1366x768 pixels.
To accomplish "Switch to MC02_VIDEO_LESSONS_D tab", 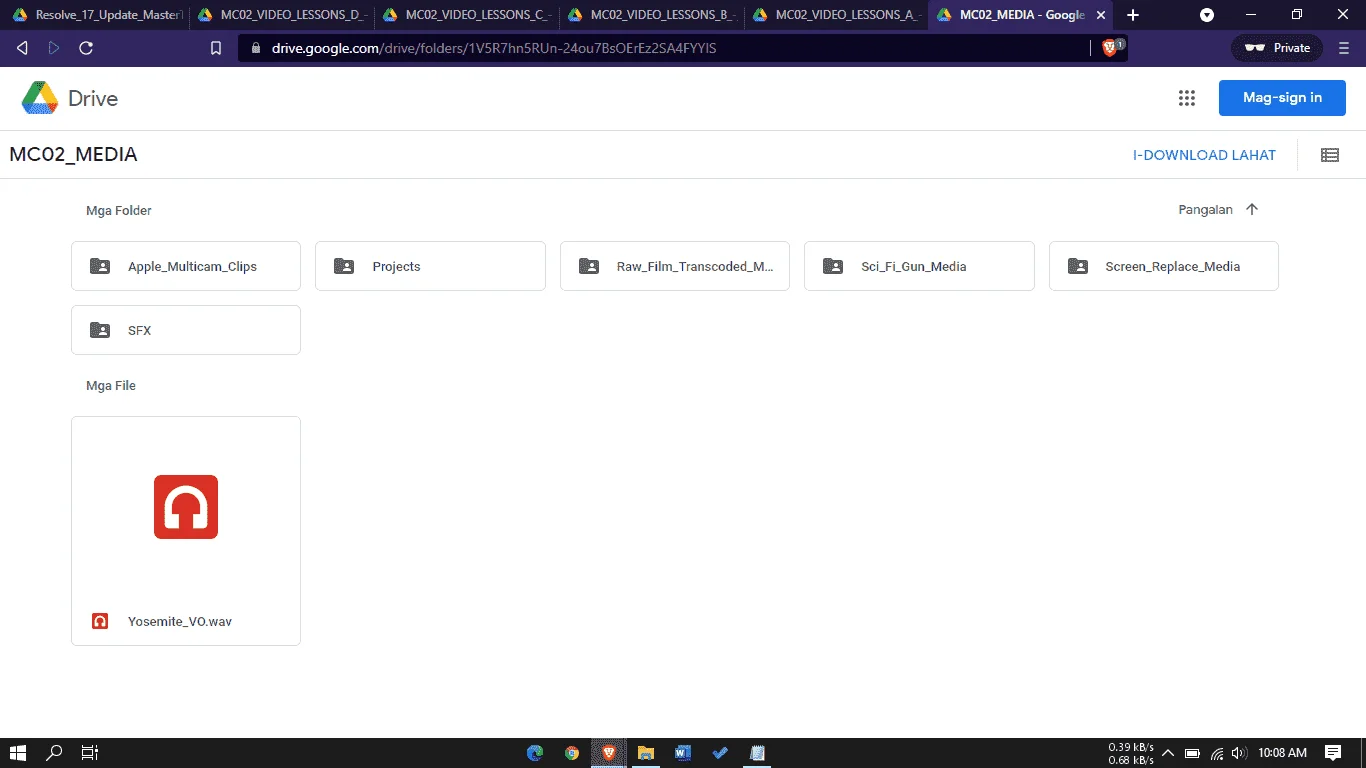I will tap(283, 15).
